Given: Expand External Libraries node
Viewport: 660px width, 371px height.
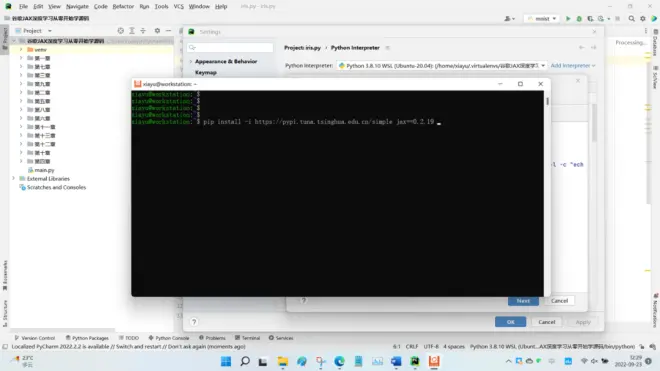Looking at the screenshot, I should point(14,179).
